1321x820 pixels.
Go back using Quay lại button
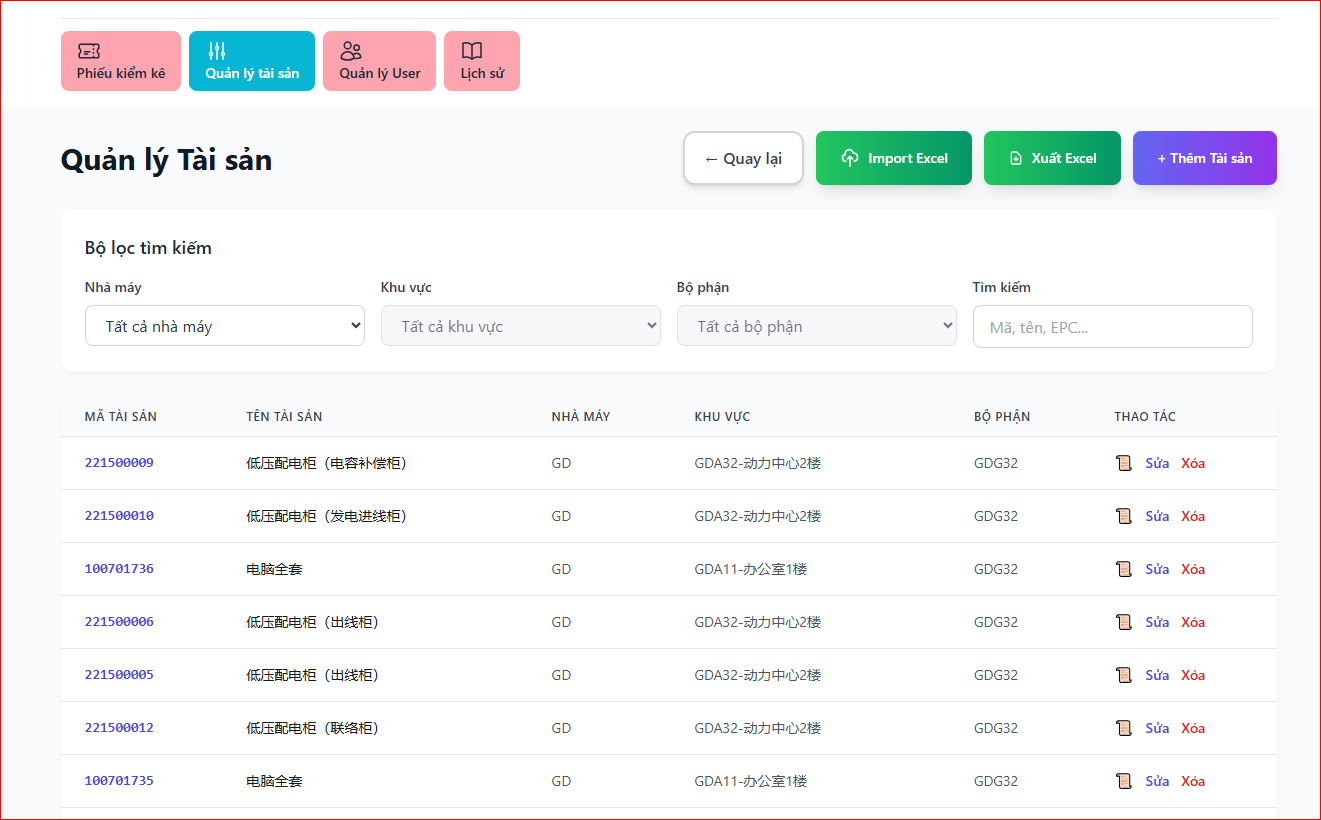point(743,158)
